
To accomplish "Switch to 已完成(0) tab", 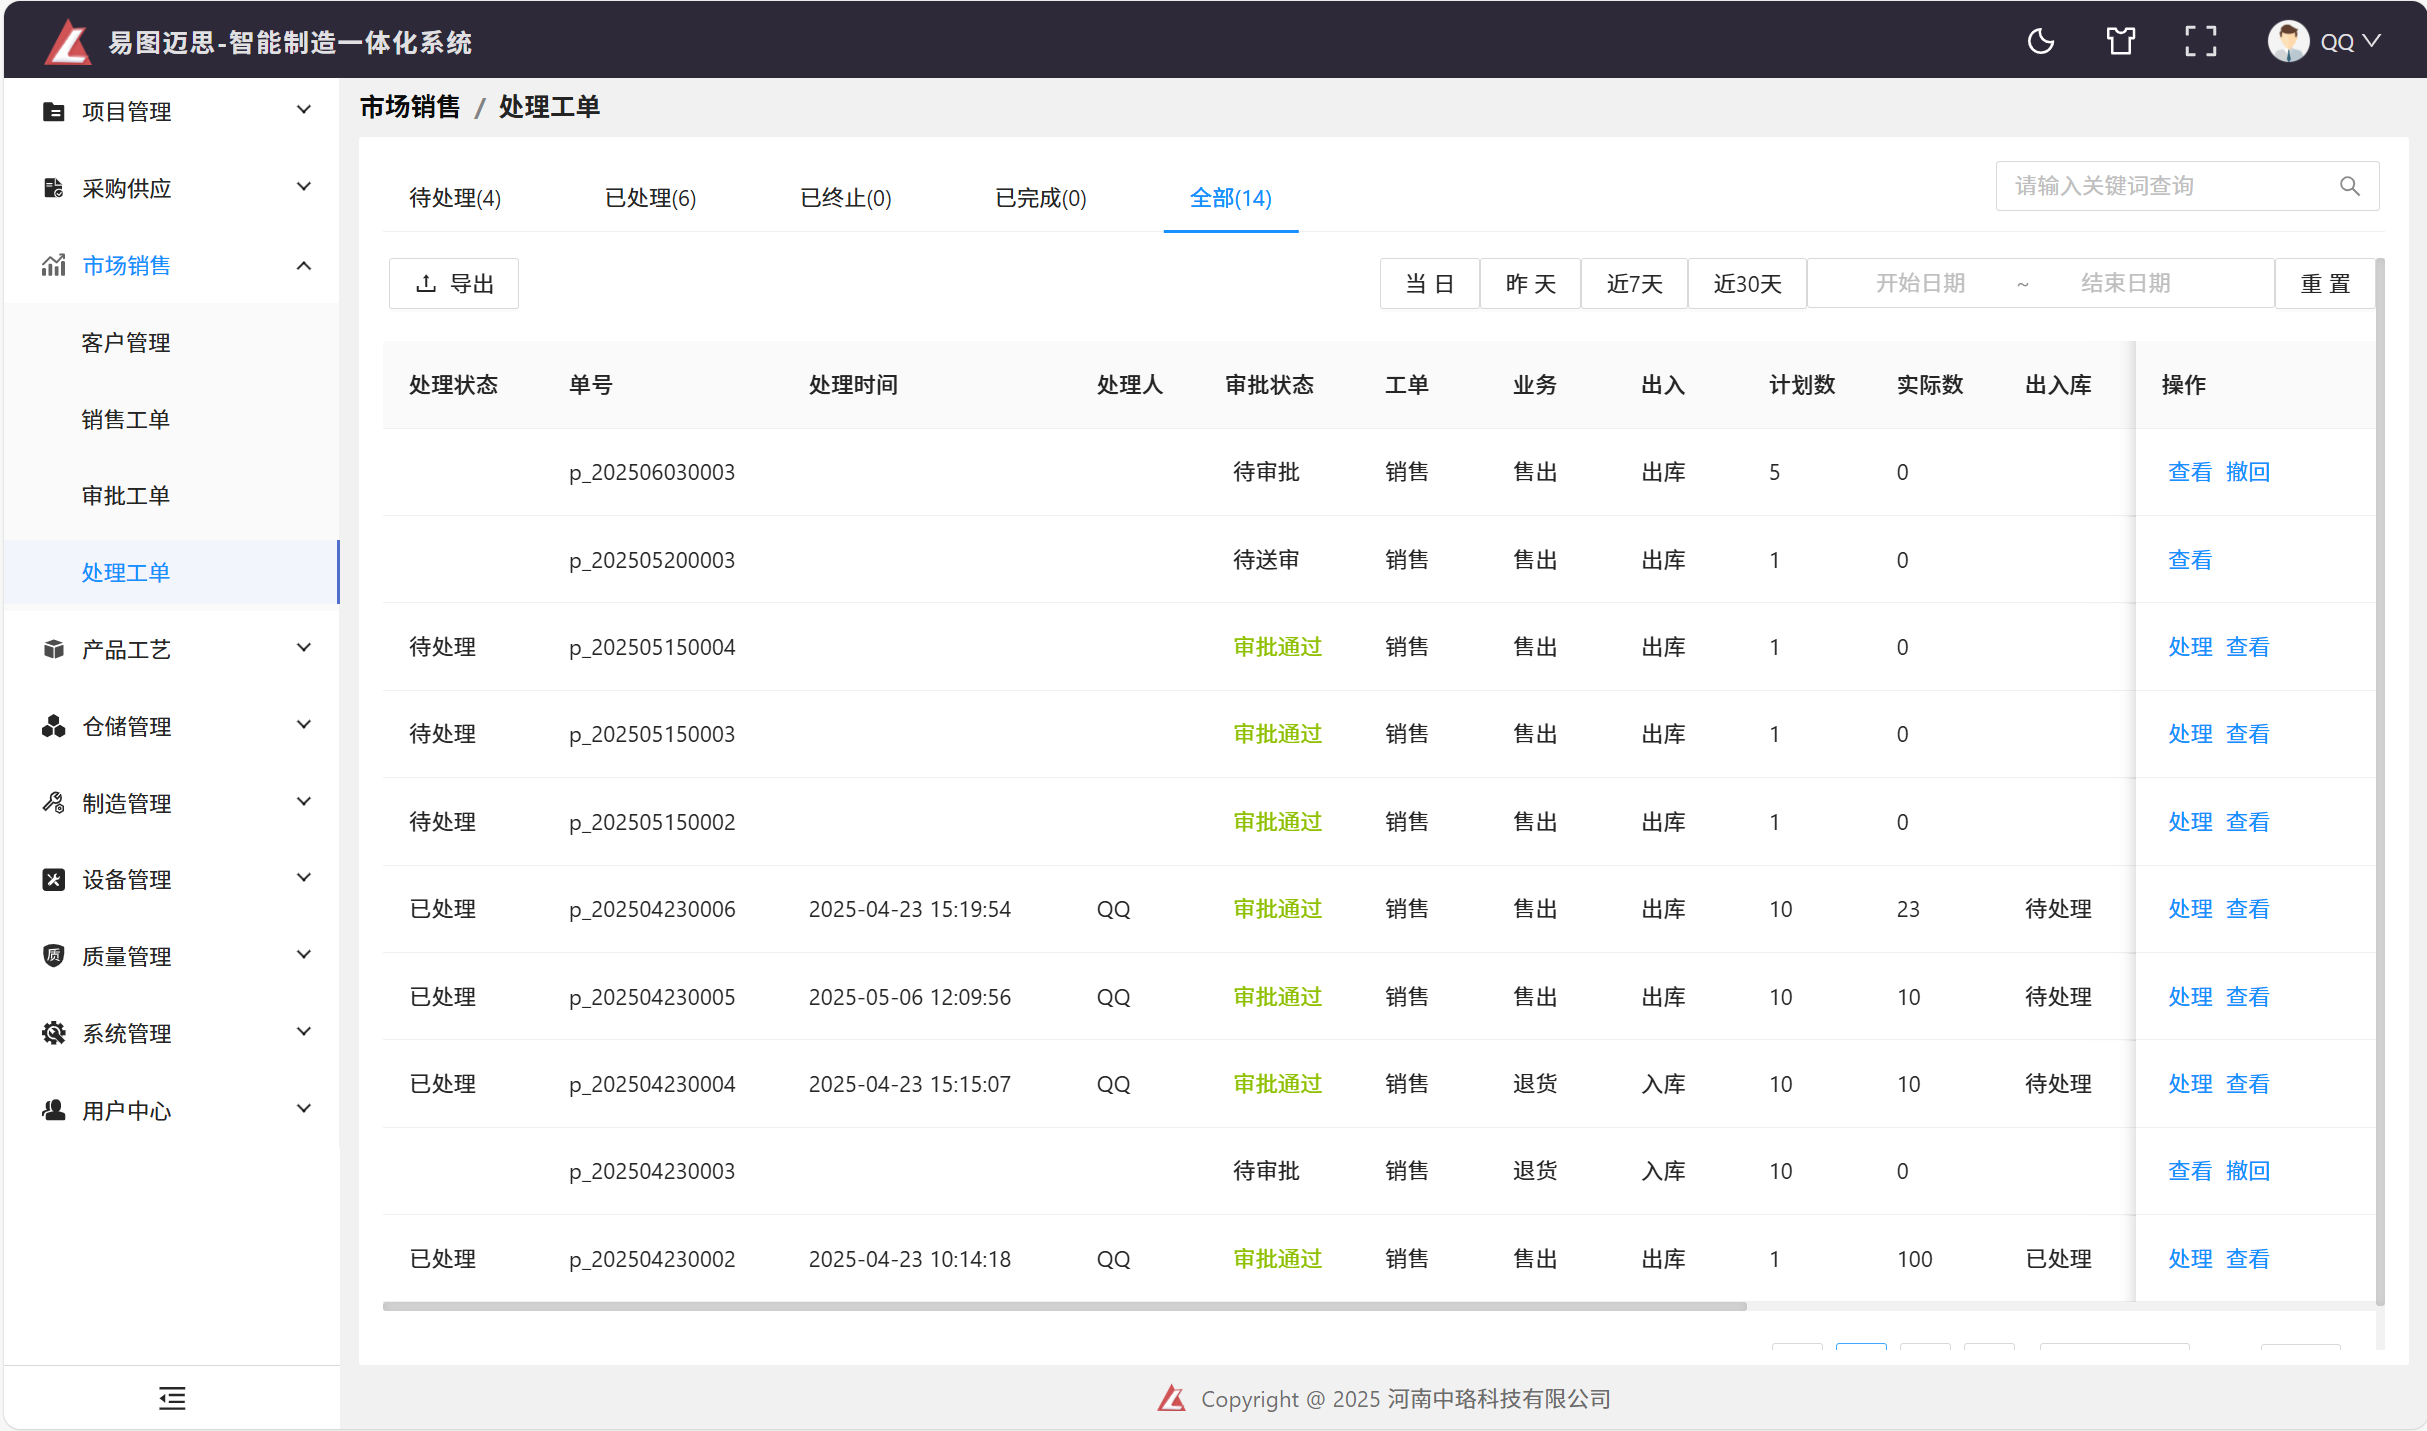I will click(1040, 198).
